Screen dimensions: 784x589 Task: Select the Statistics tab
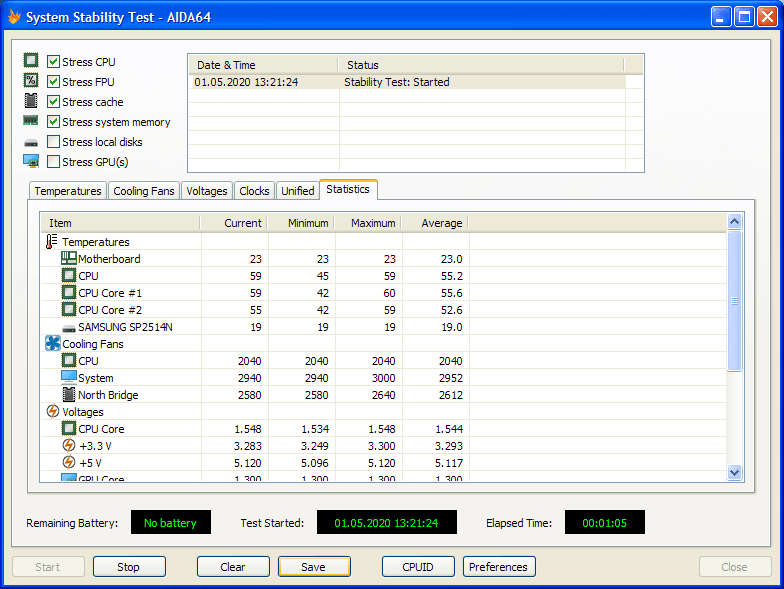tap(348, 190)
